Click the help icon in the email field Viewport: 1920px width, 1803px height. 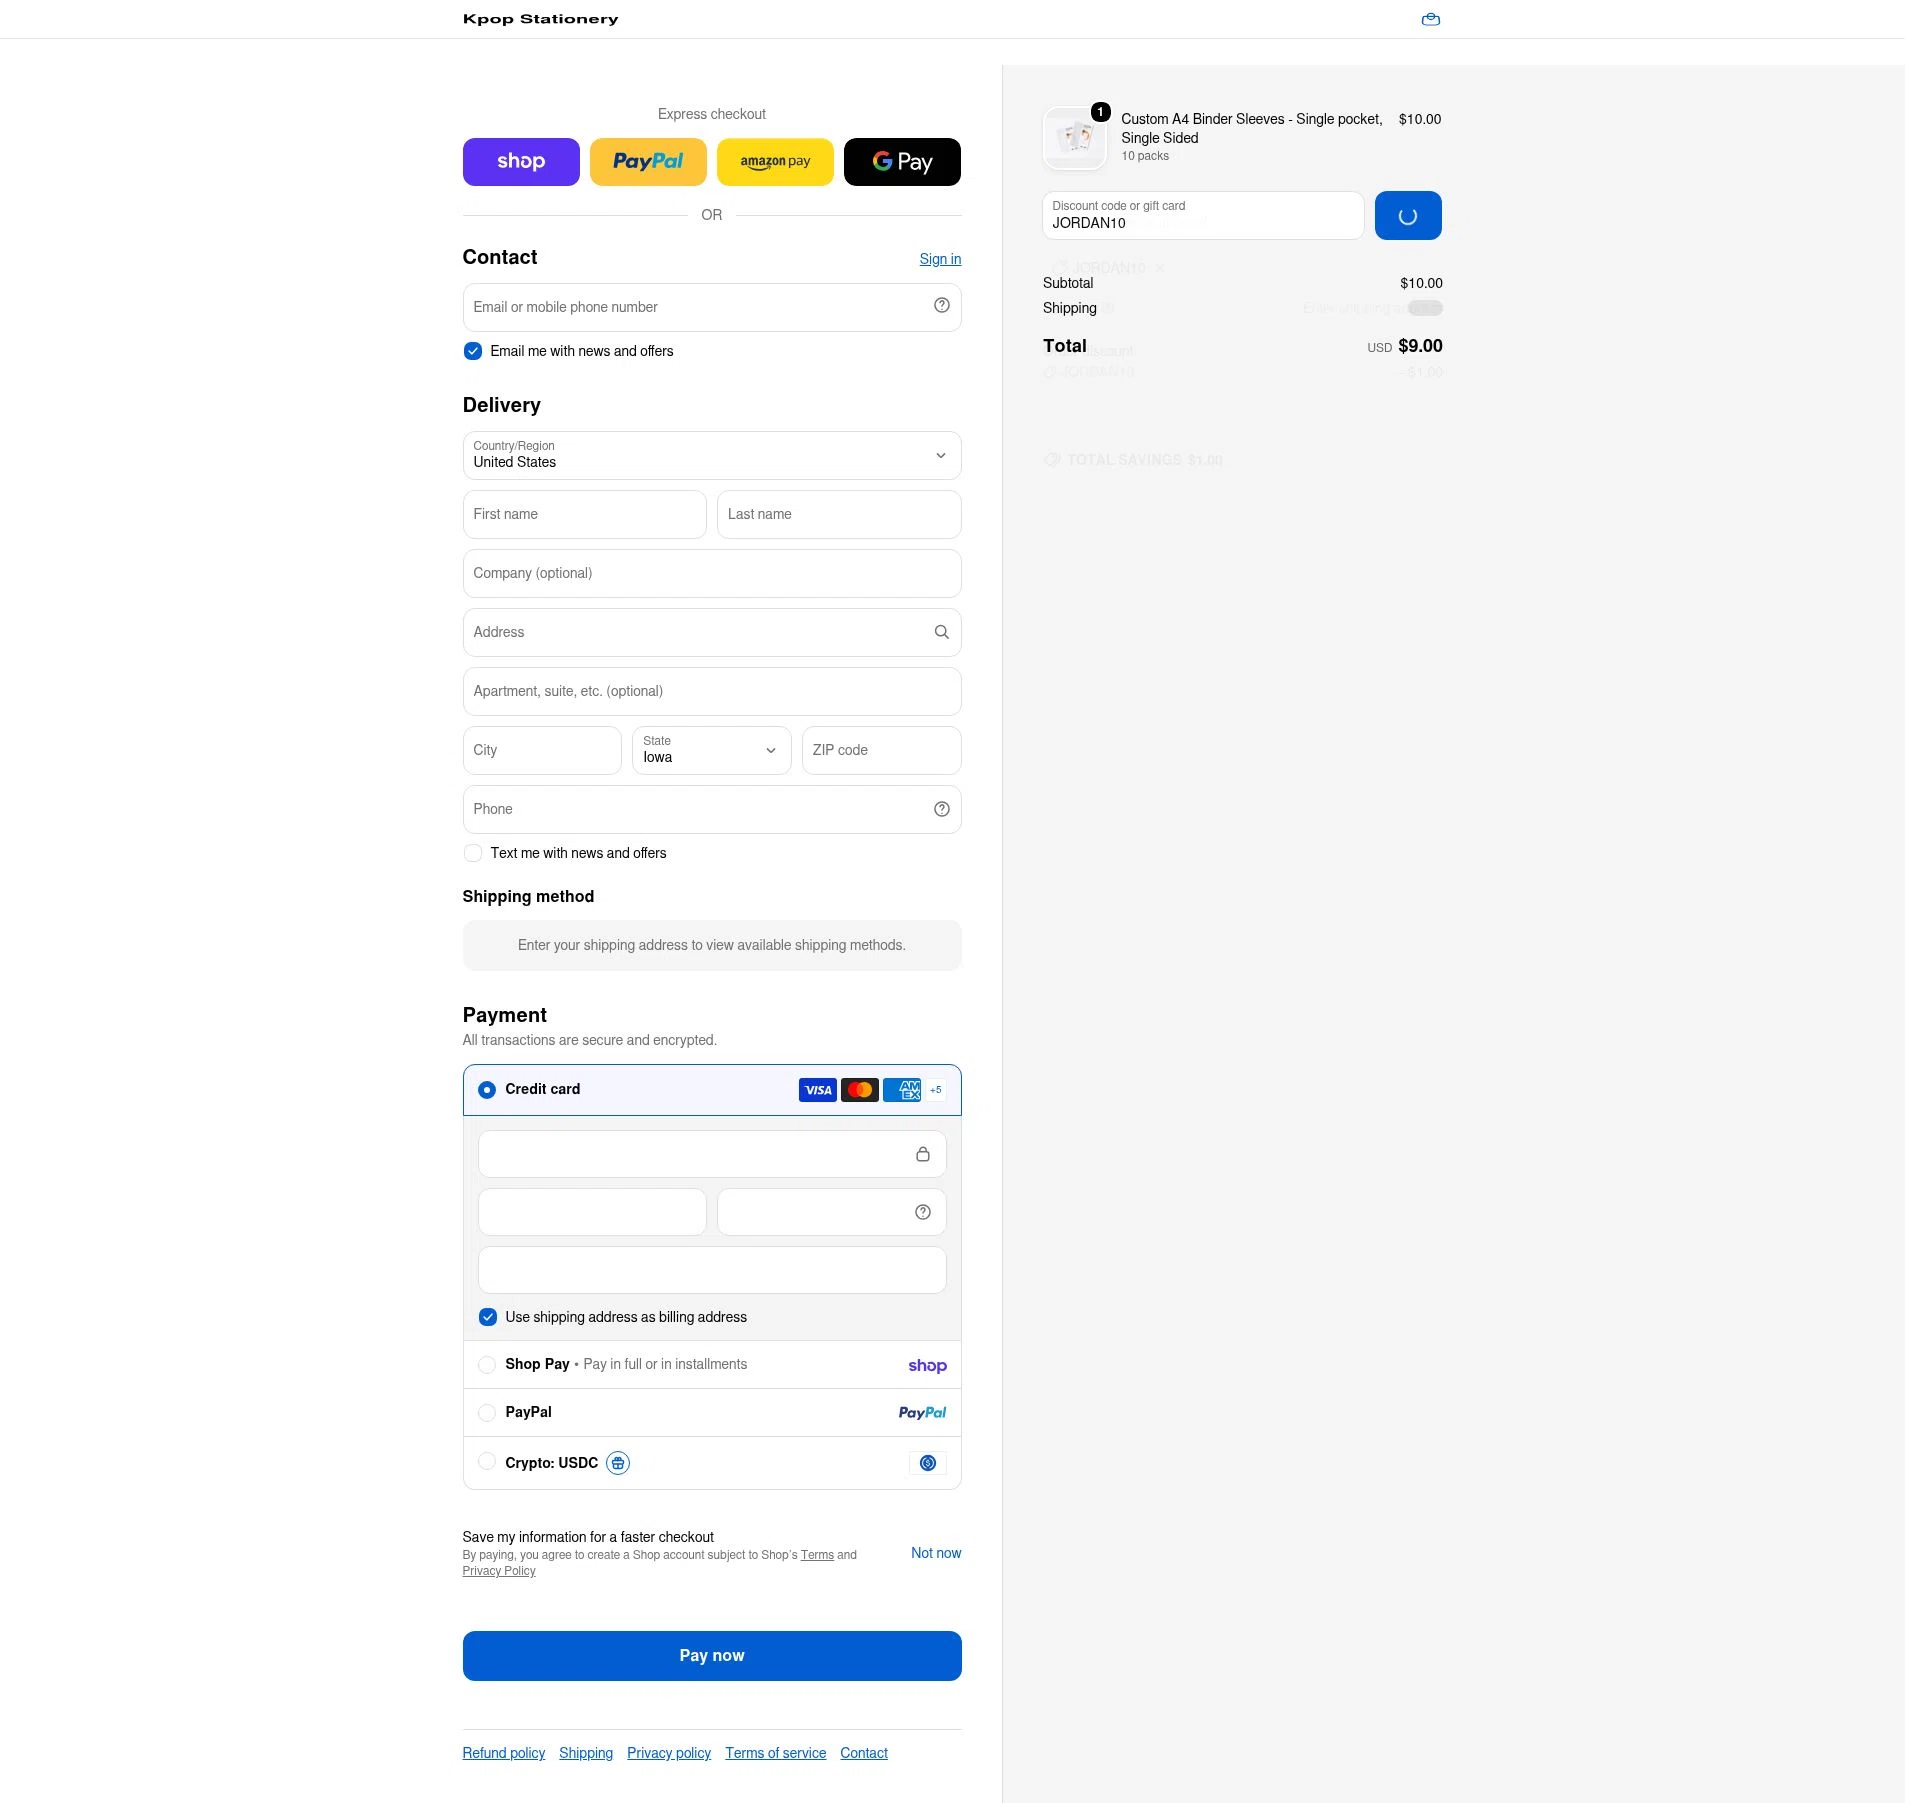[x=941, y=306]
